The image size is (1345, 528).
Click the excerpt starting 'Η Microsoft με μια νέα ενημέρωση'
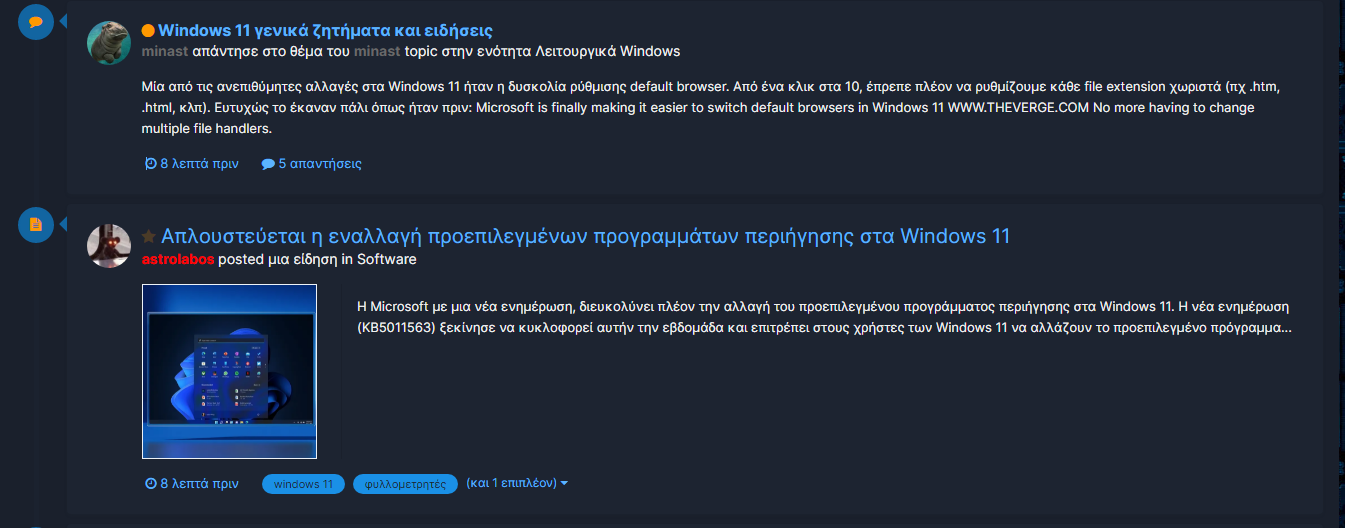pyautogui.click(x=824, y=316)
